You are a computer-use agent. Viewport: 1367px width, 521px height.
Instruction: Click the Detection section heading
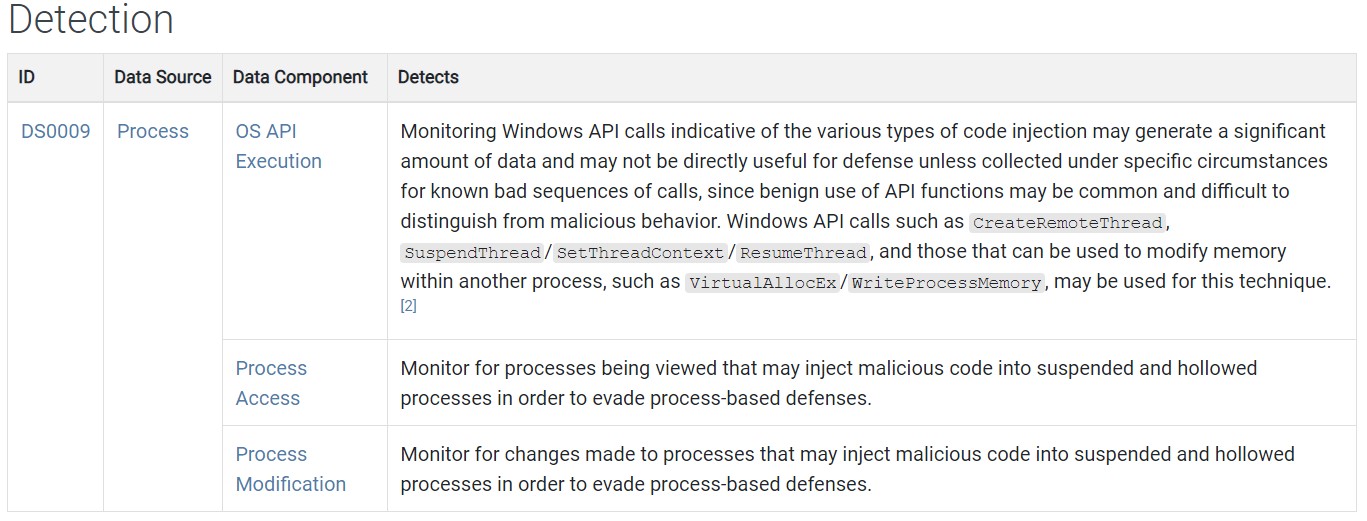coord(91,20)
